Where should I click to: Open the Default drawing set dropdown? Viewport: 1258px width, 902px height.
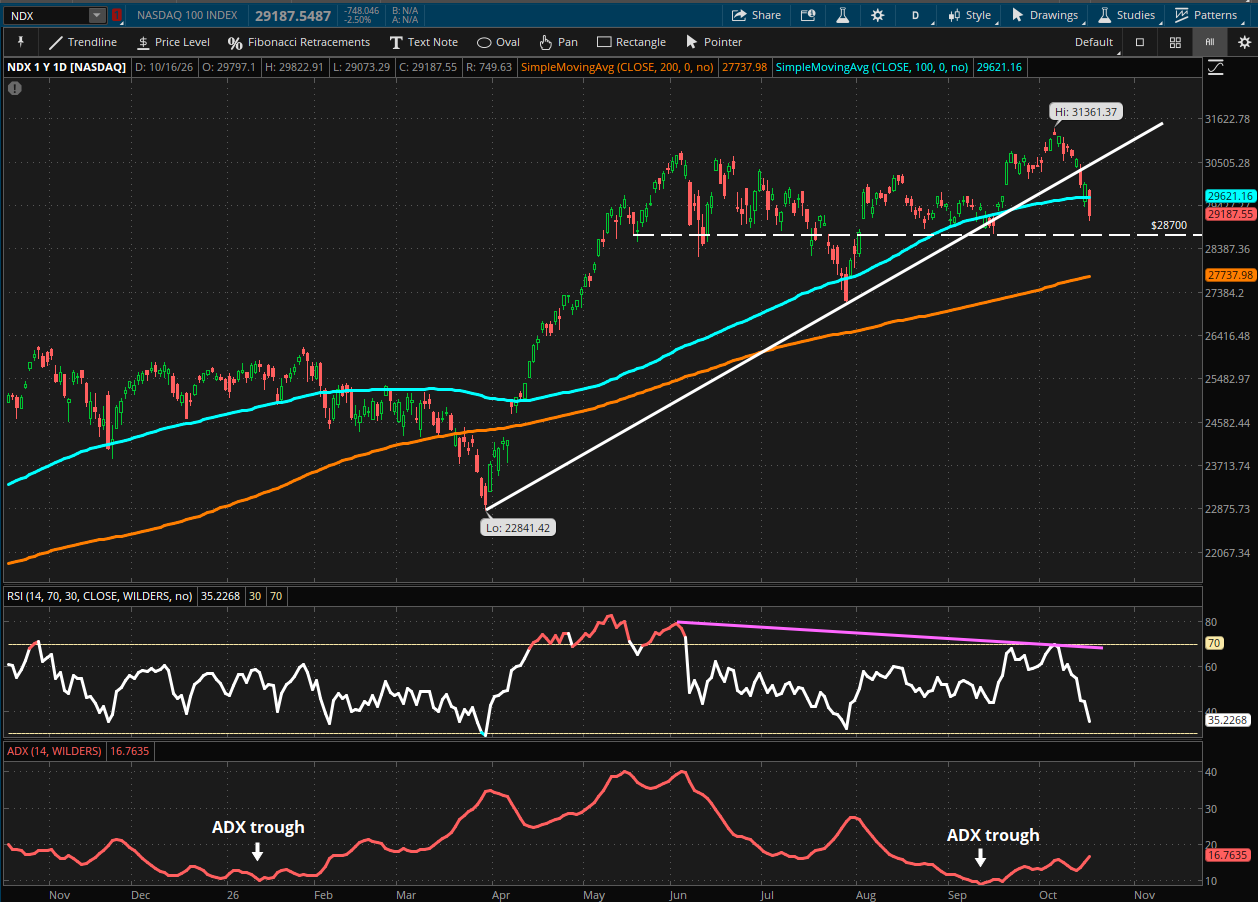[x=1093, y=42]
